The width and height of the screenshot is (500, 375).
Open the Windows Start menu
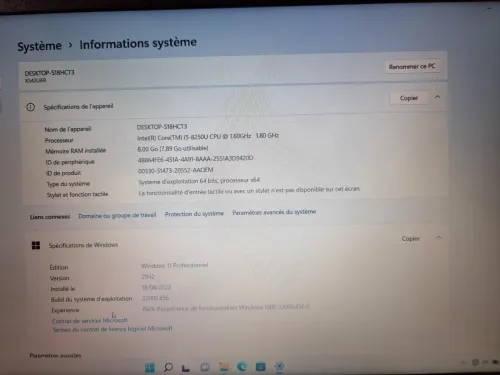(x=150, y=368)
